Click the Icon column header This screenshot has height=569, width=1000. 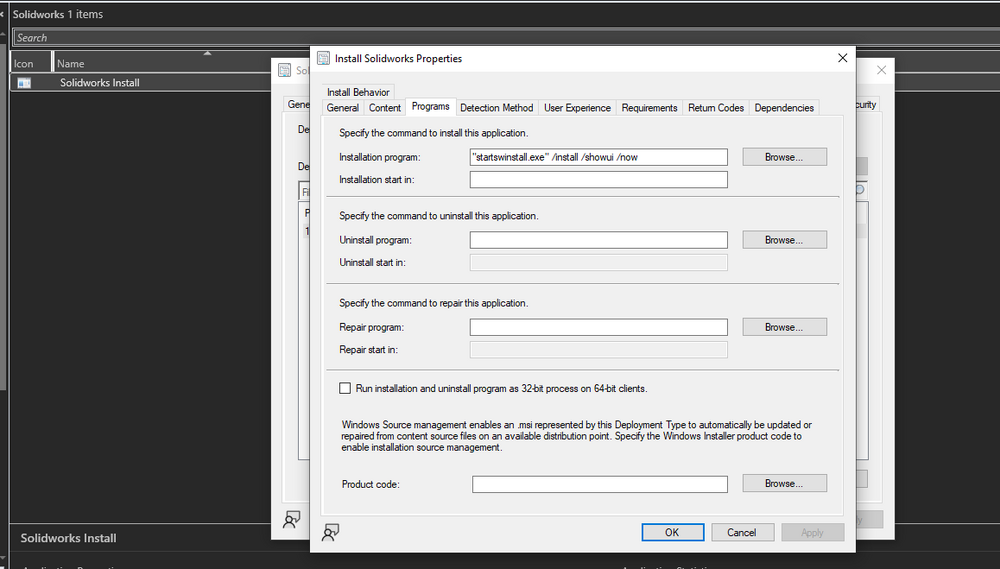(30, 63)
